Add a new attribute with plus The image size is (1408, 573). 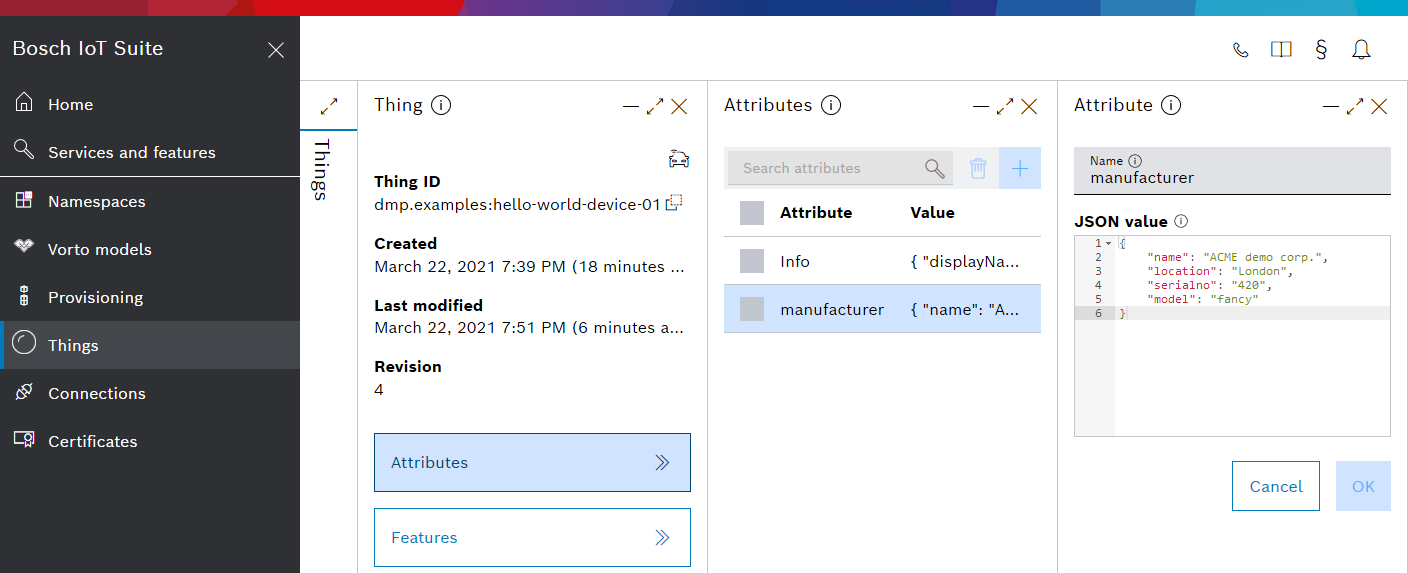pyautogui.click(x=1020, y=168)
